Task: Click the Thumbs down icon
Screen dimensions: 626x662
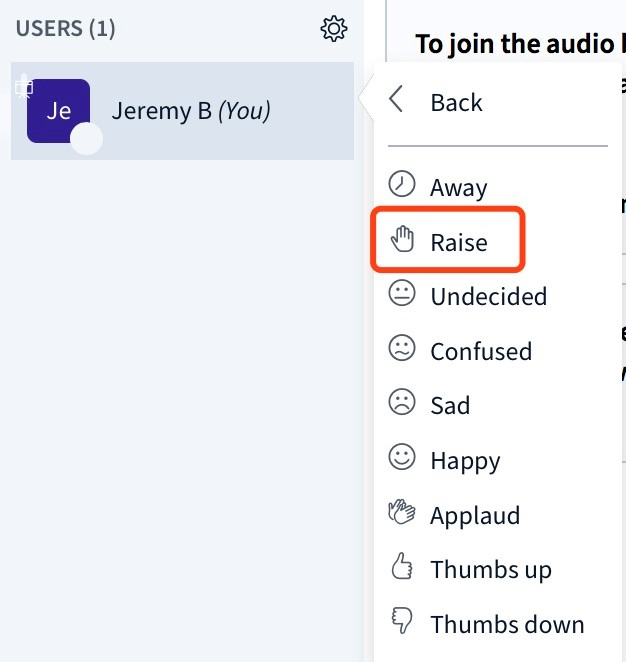Action: (402, 624)
